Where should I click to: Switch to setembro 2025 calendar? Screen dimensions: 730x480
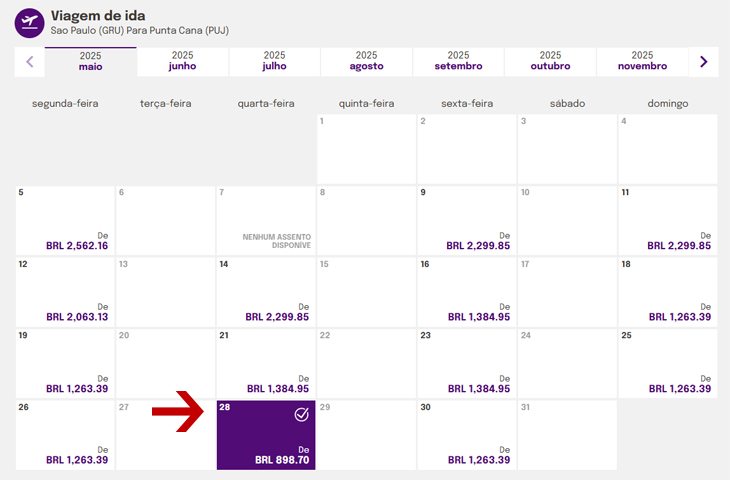pos(459,61)
